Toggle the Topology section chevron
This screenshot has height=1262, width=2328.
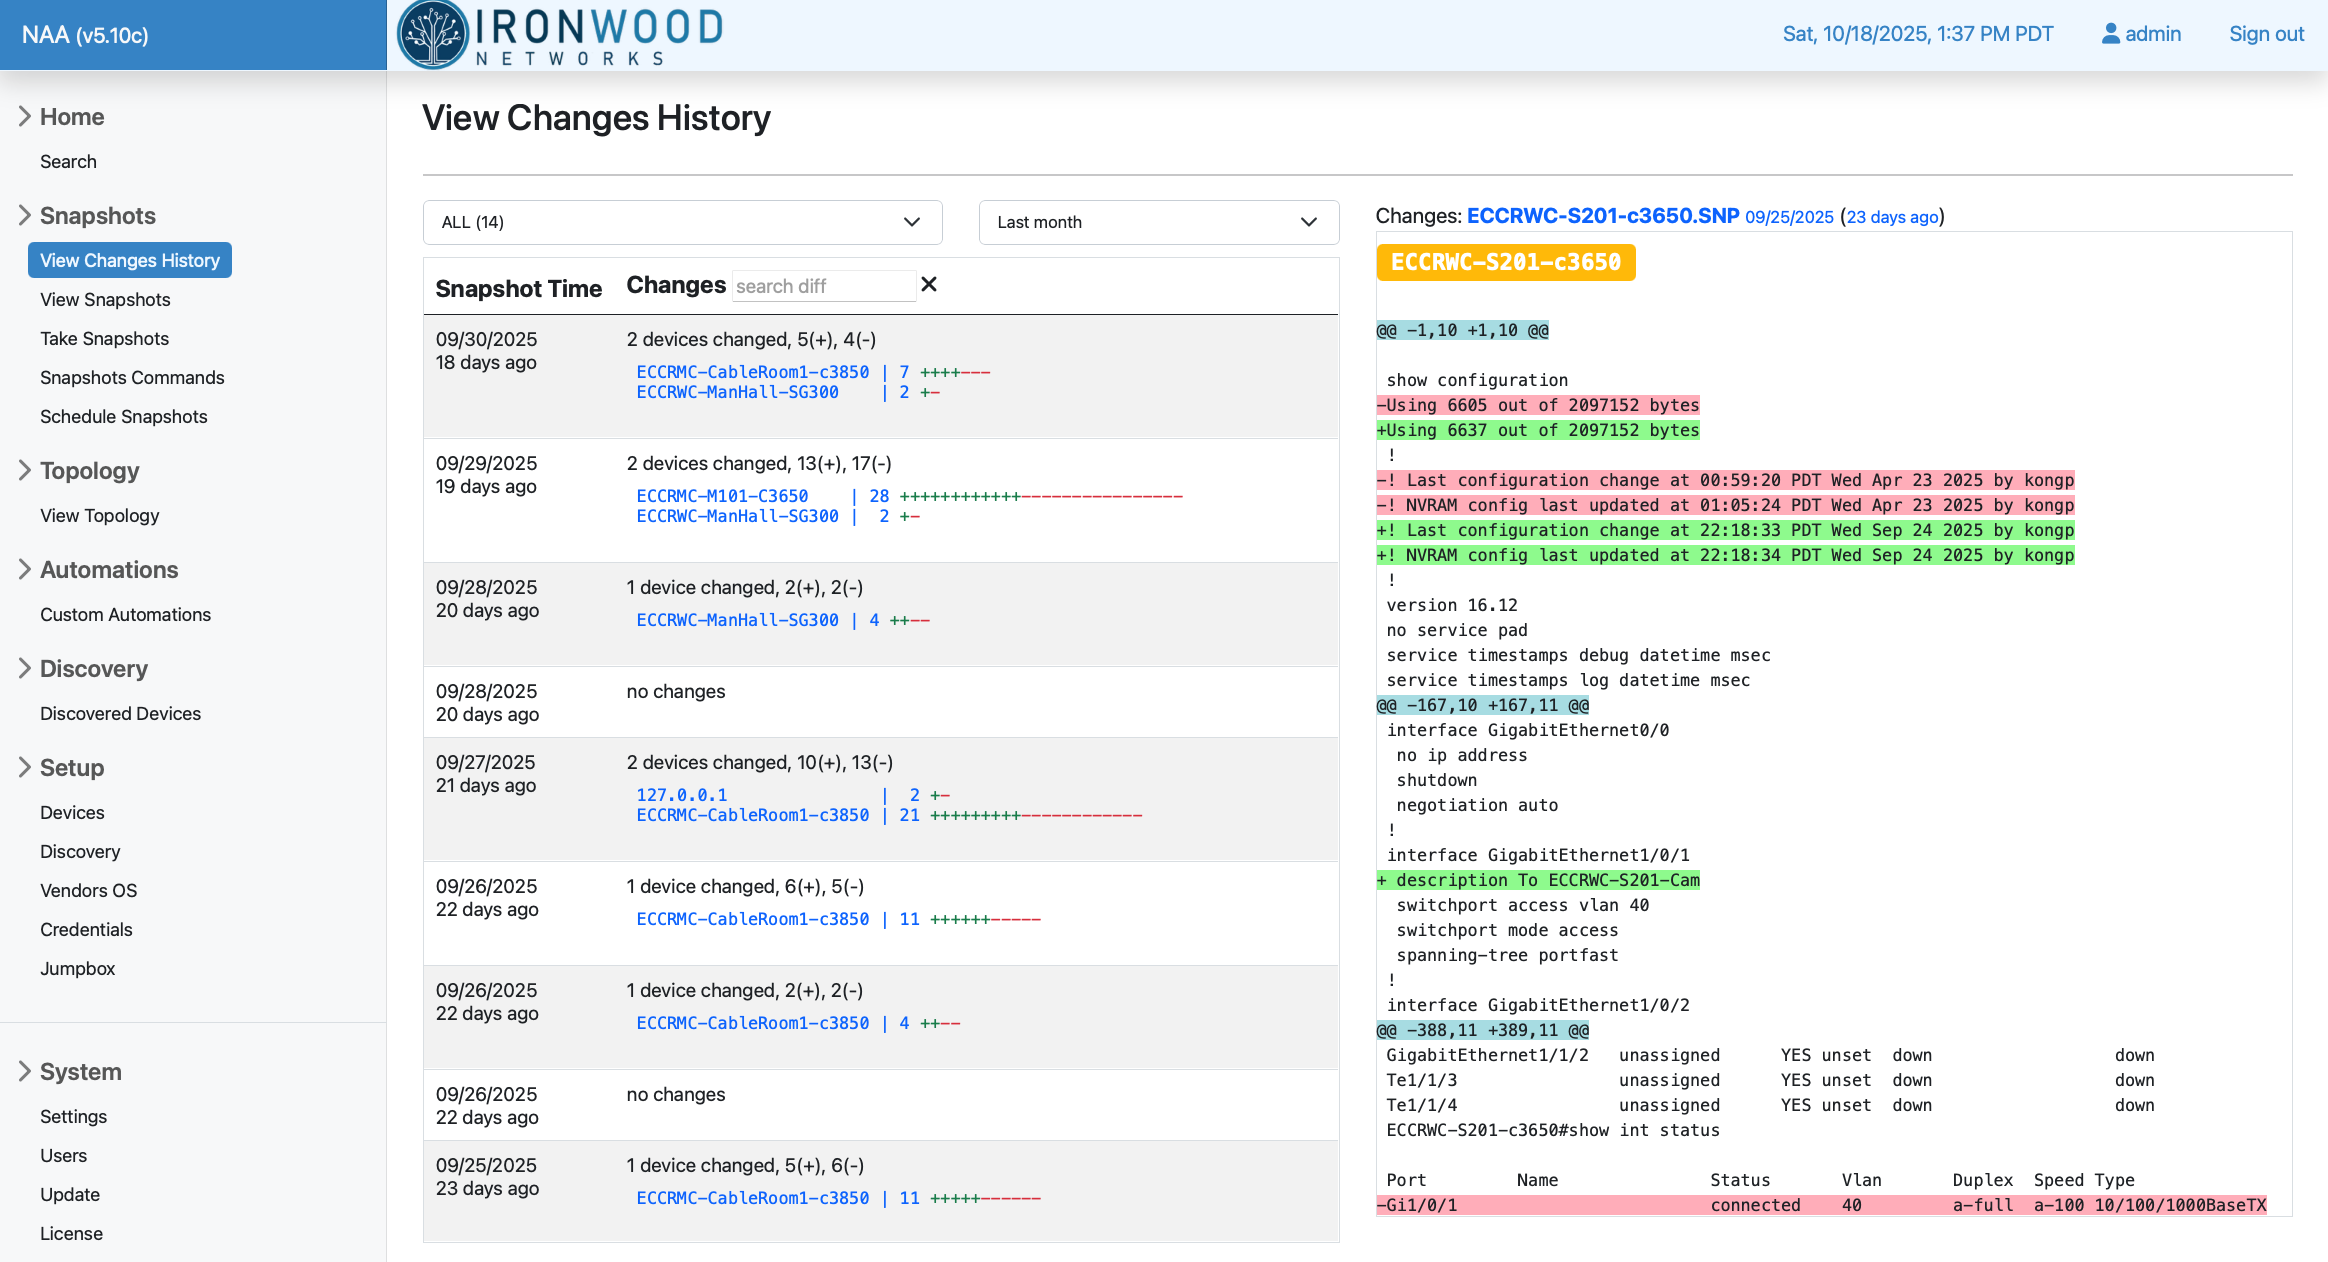[25, 470]
